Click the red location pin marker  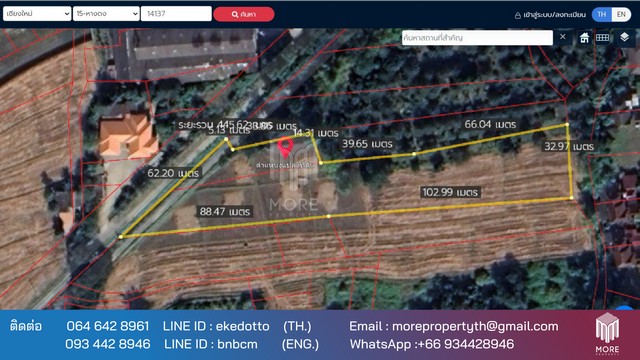[285, 147]
